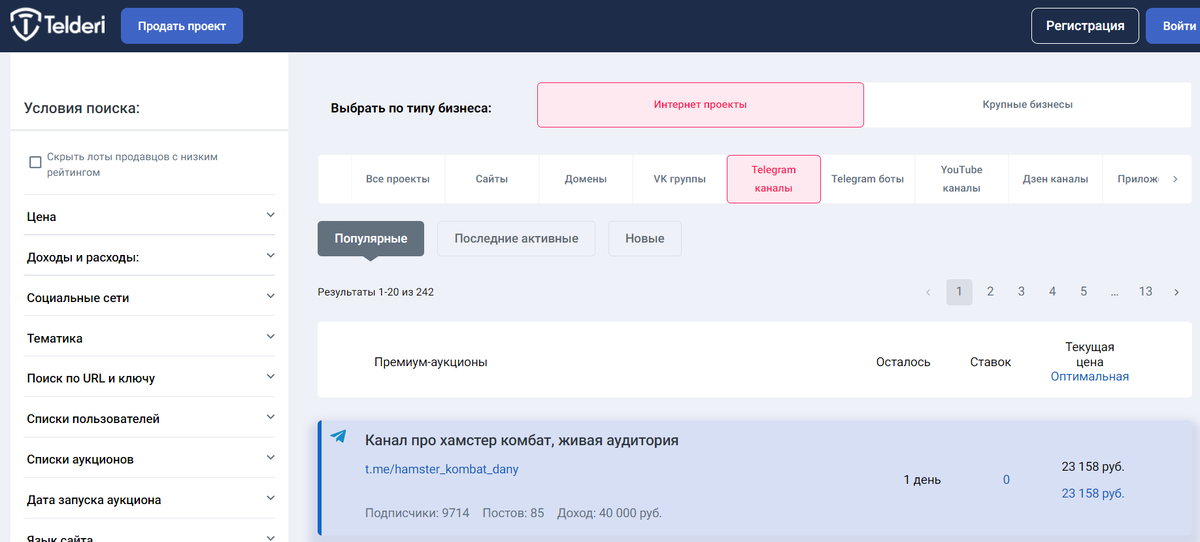This screenshot has height=542, width=1200.
Task: Select the Telegram каналы tab
Action: pos(774,179)
